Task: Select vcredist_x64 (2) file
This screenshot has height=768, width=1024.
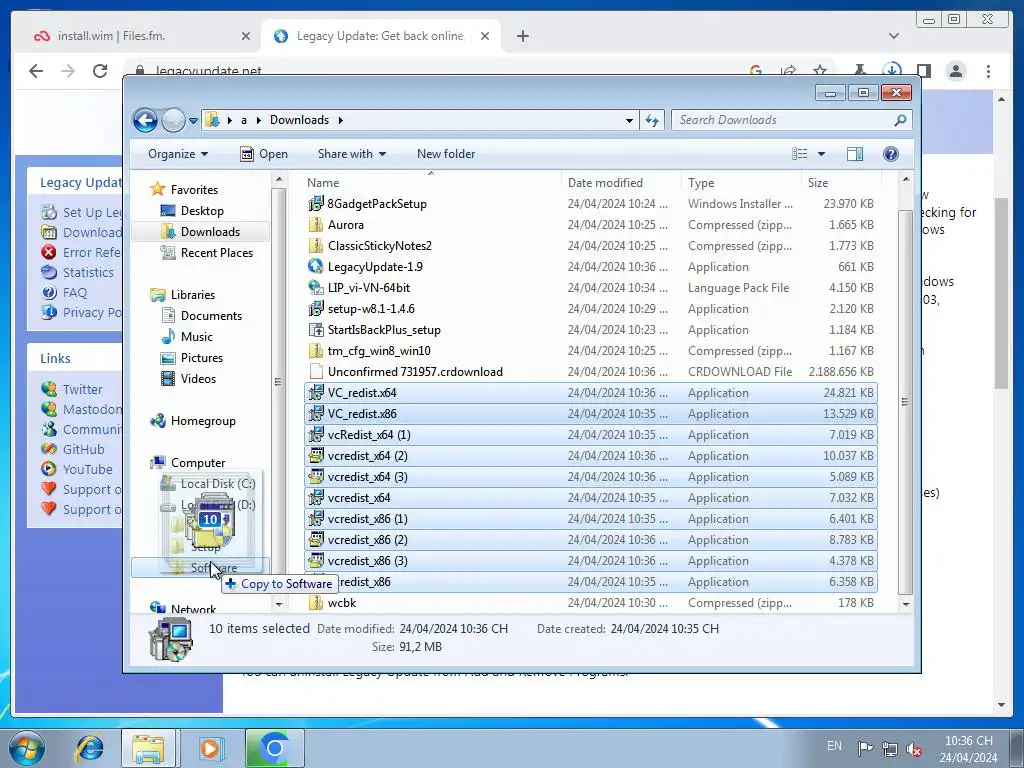Action: pyautogui.click(x=590, y=456)
